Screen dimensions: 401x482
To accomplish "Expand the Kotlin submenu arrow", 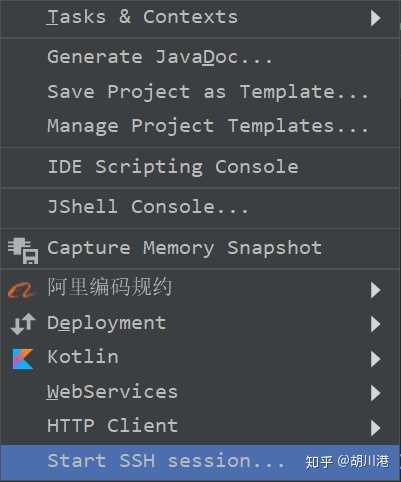I will coord(376,359).
